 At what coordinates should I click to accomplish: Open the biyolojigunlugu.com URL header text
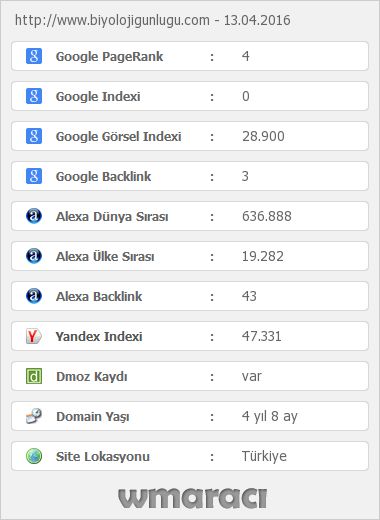coord(112,20)
